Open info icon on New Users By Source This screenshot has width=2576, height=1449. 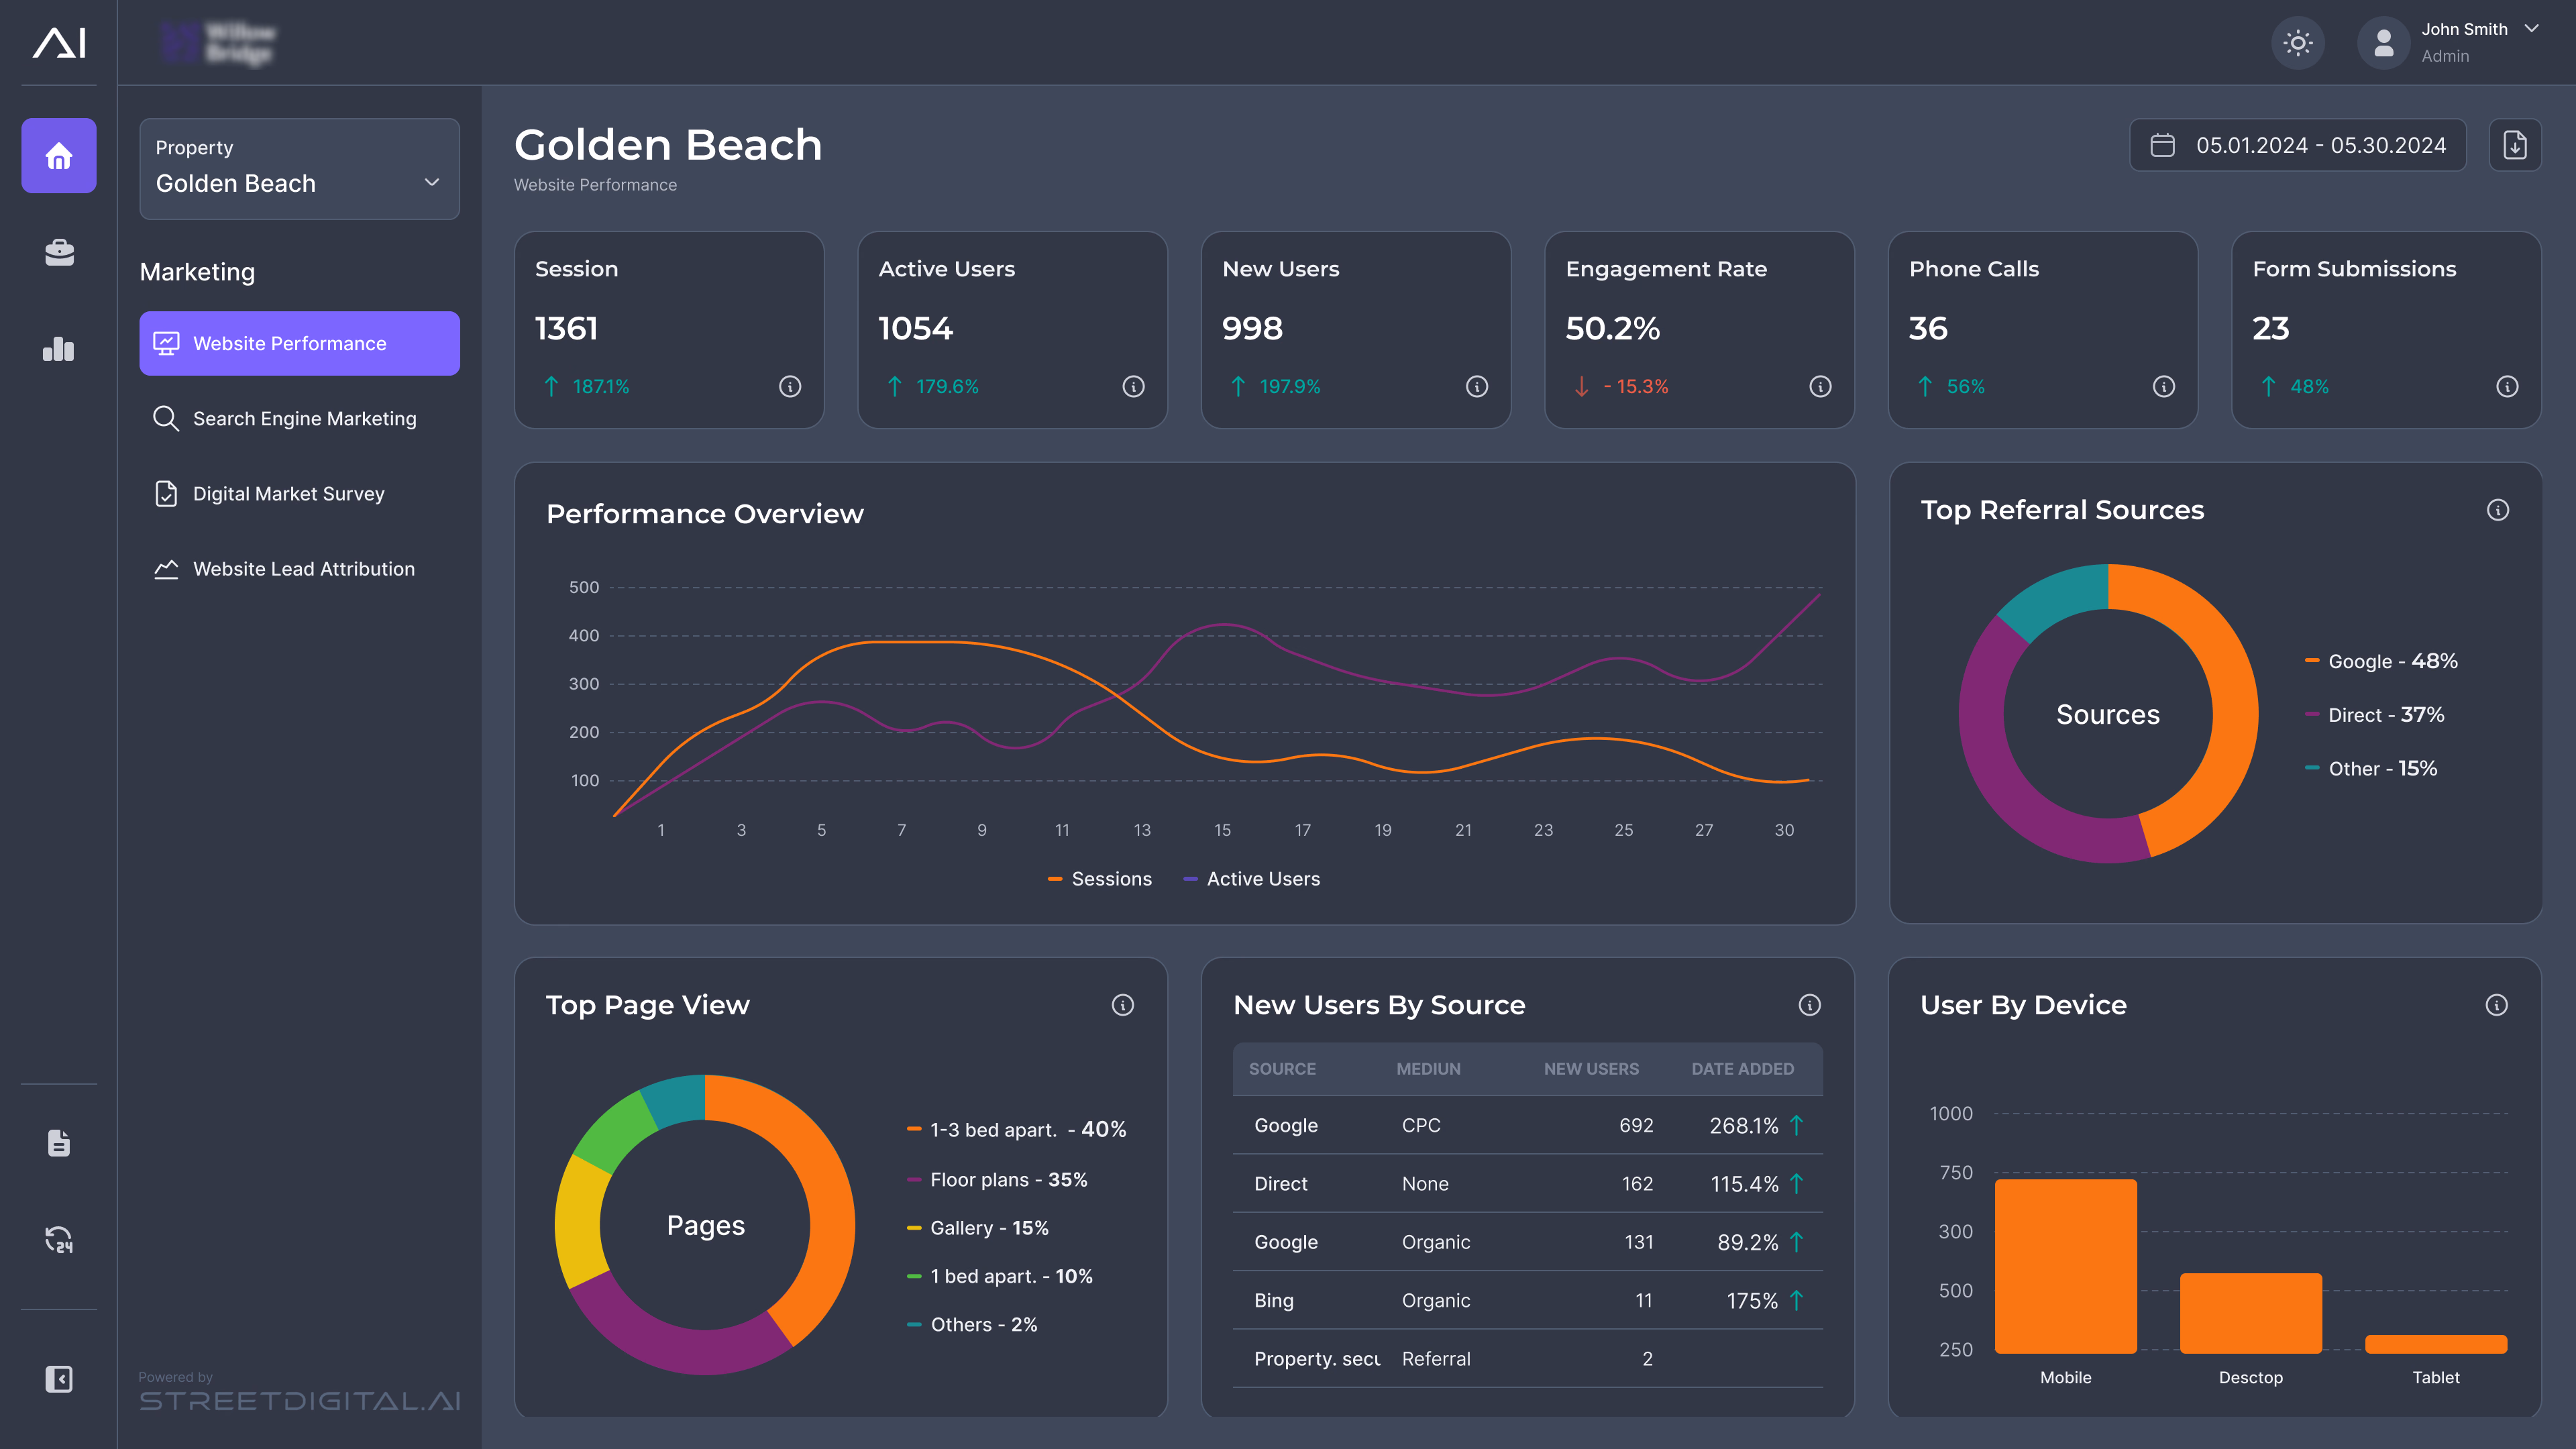(x=1810, y=1005)
